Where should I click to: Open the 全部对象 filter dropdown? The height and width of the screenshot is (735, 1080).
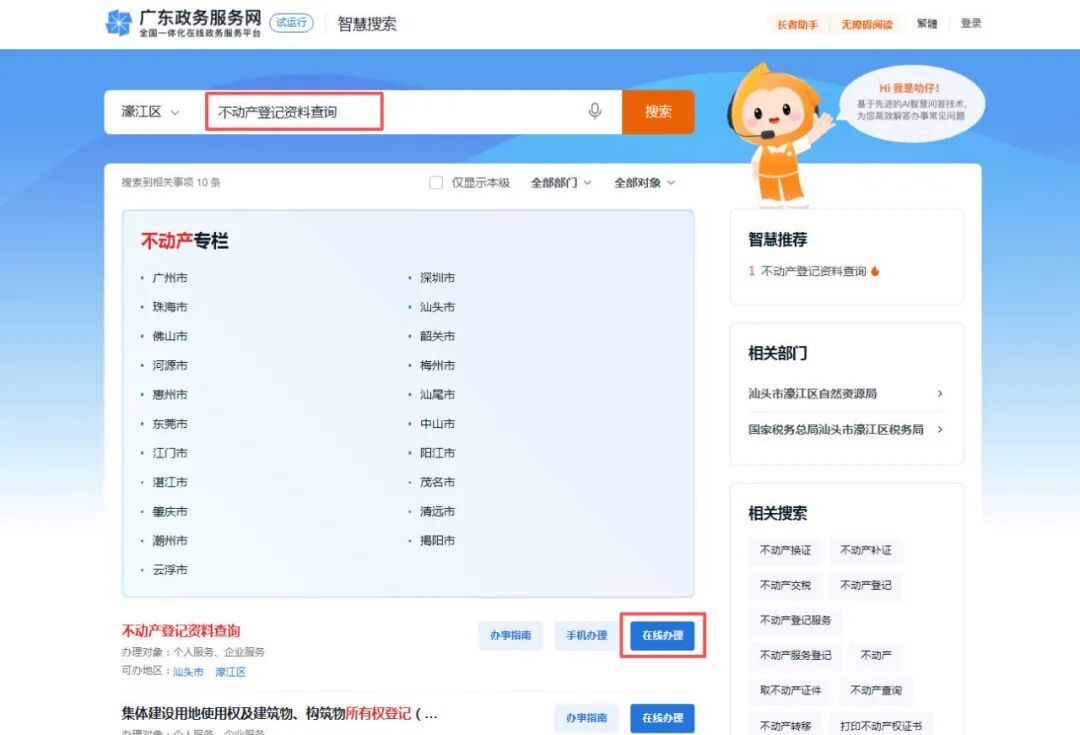click(x=644, y=183)
